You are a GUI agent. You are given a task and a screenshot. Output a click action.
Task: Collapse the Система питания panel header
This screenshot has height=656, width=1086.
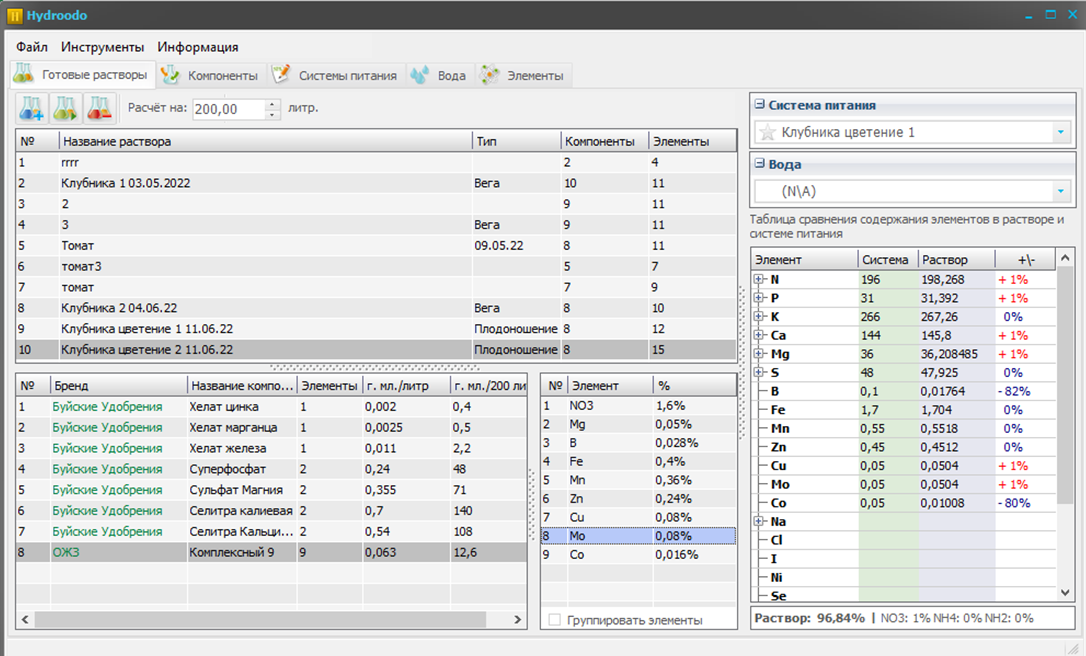pos(760,105)
